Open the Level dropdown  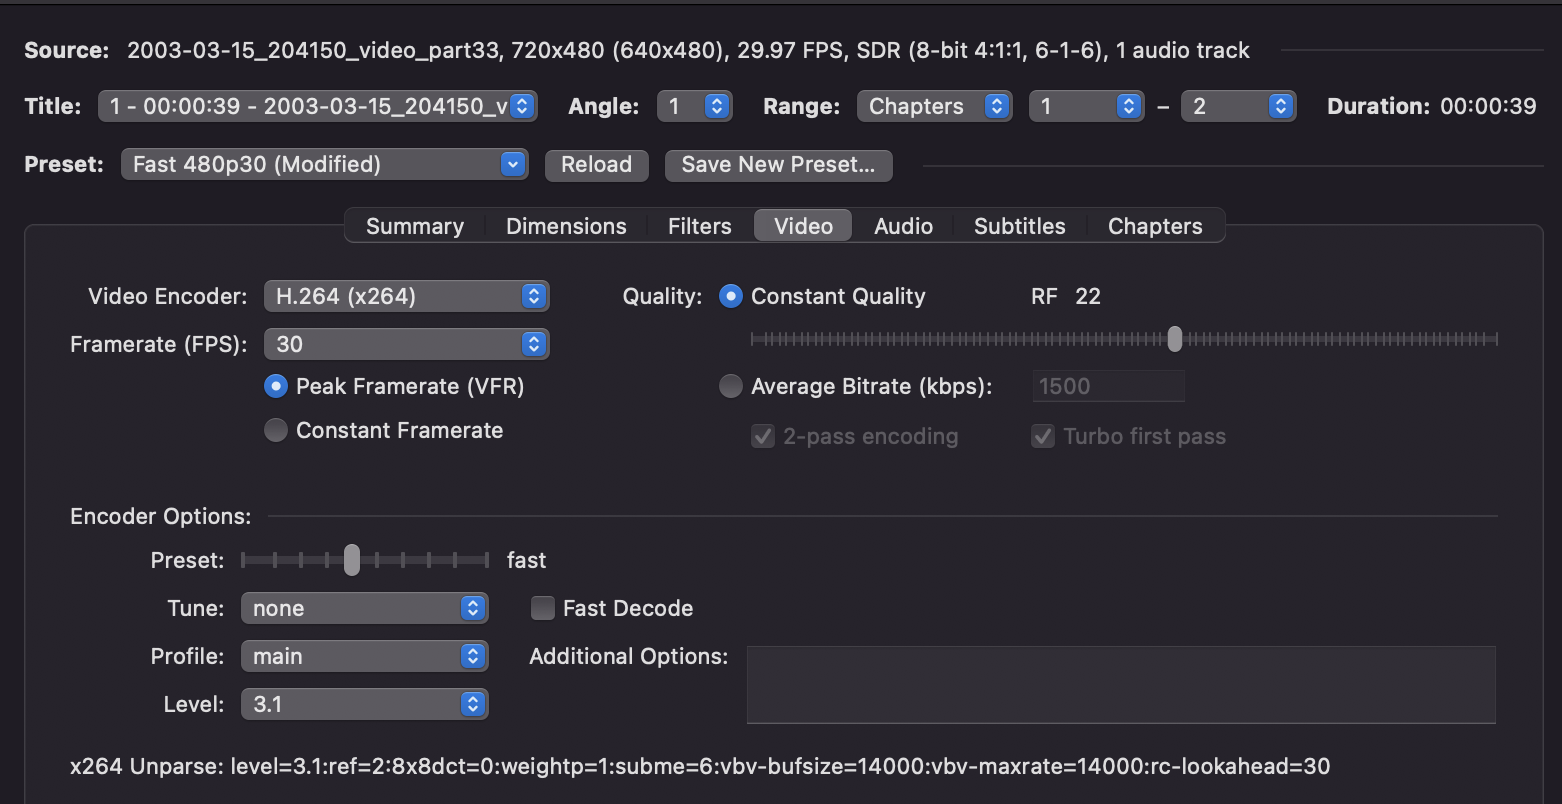[364, 704]
